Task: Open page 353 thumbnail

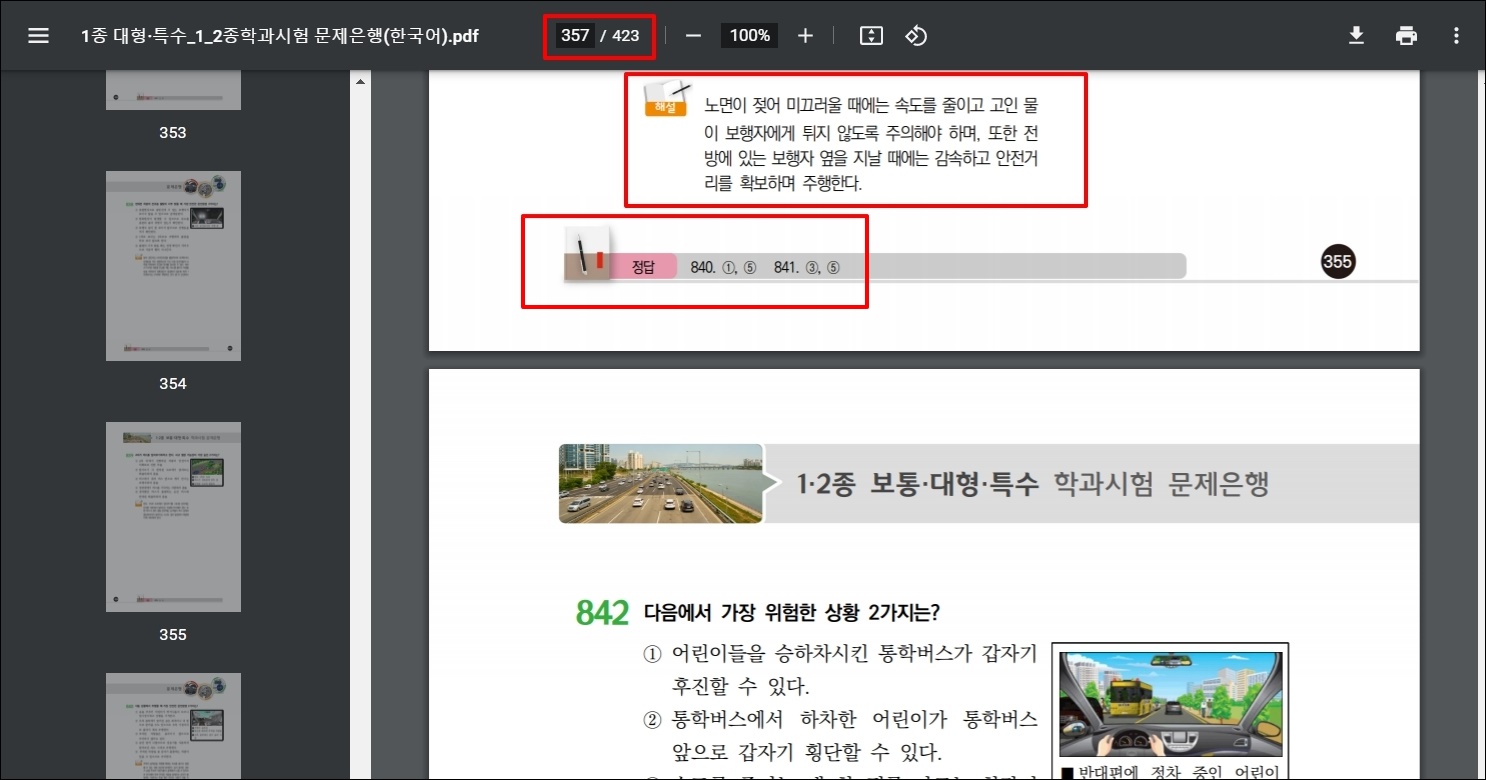Action: (173, 90)
